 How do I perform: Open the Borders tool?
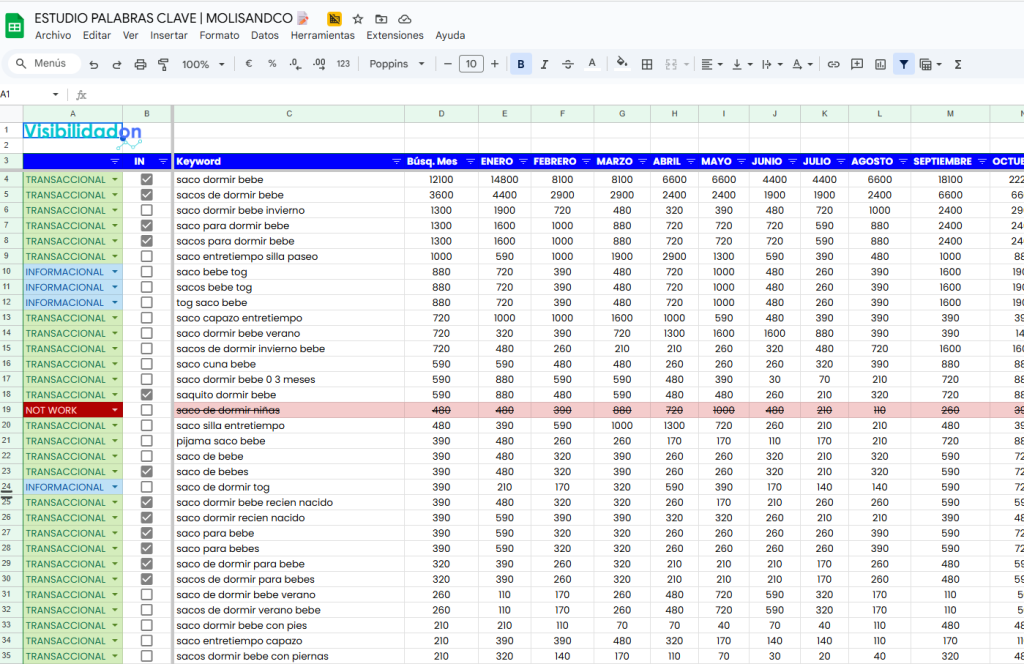[x=647, y=64]
